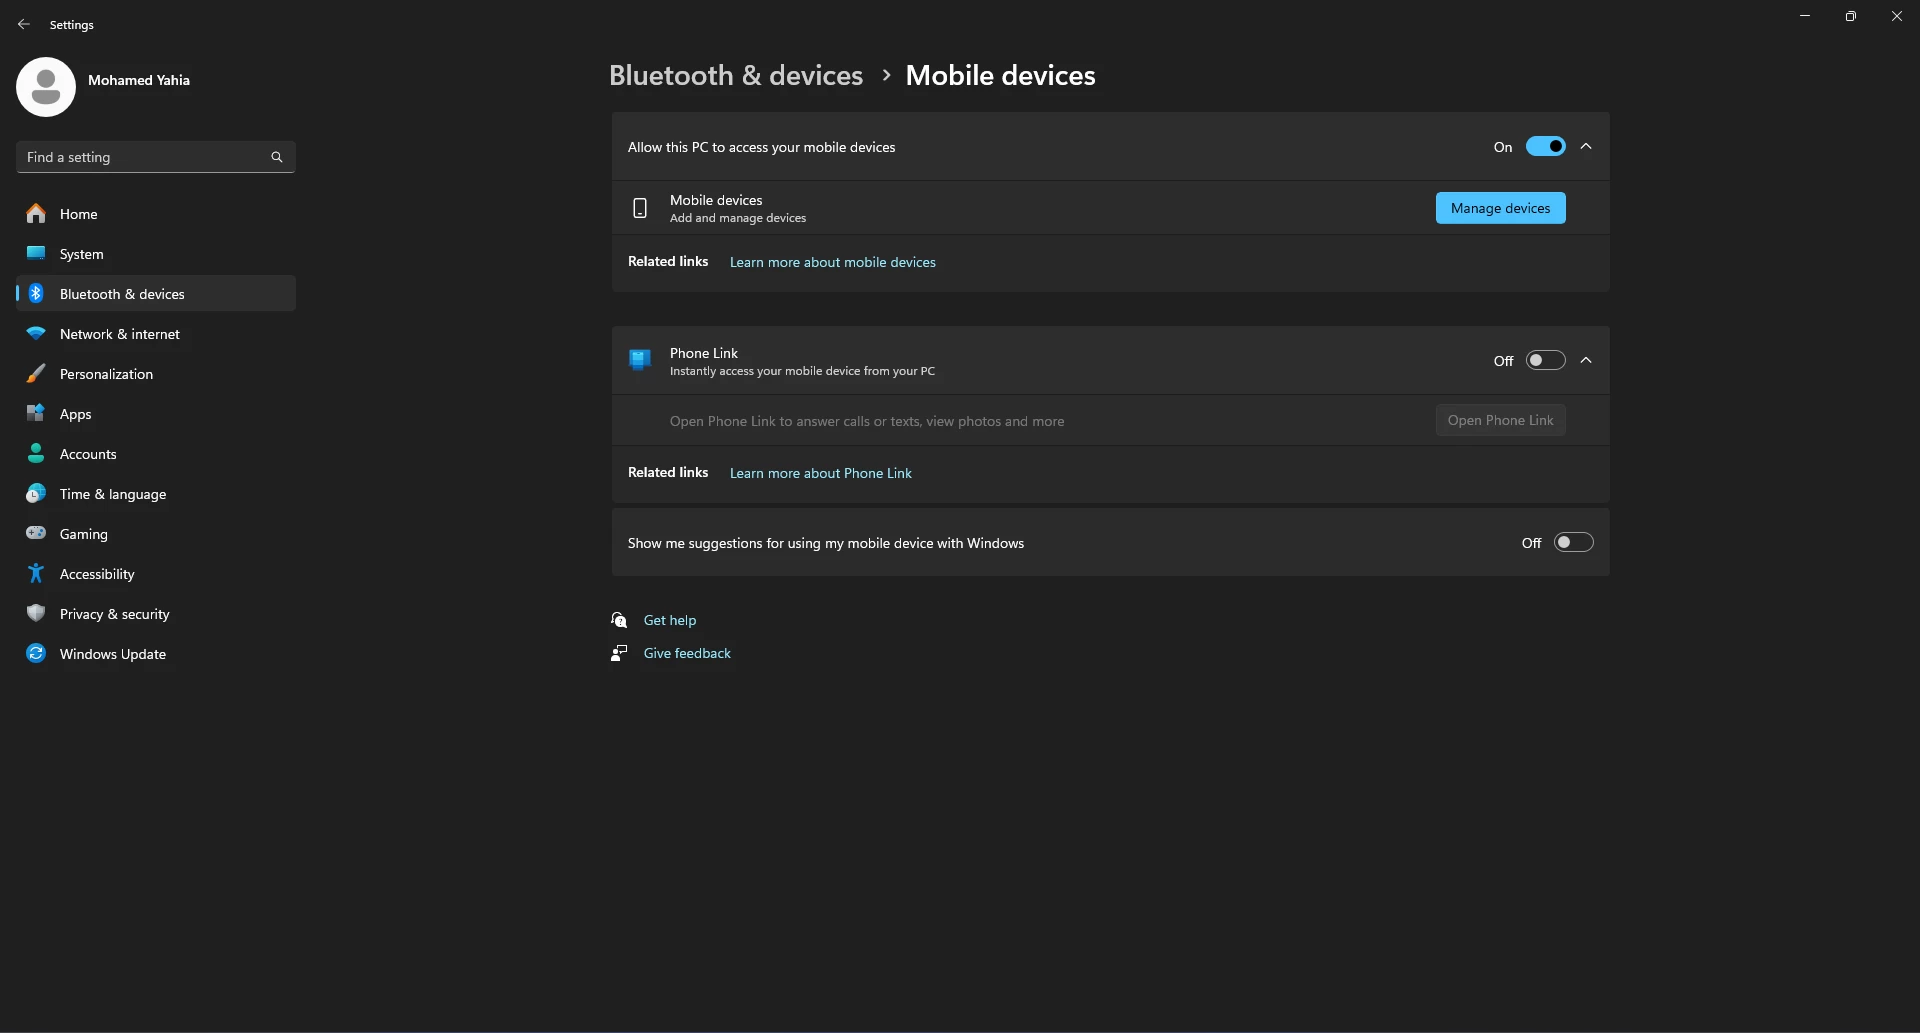Click the Give feedback link
This screenshot has height=1033, width=1920.
point(687,653)
